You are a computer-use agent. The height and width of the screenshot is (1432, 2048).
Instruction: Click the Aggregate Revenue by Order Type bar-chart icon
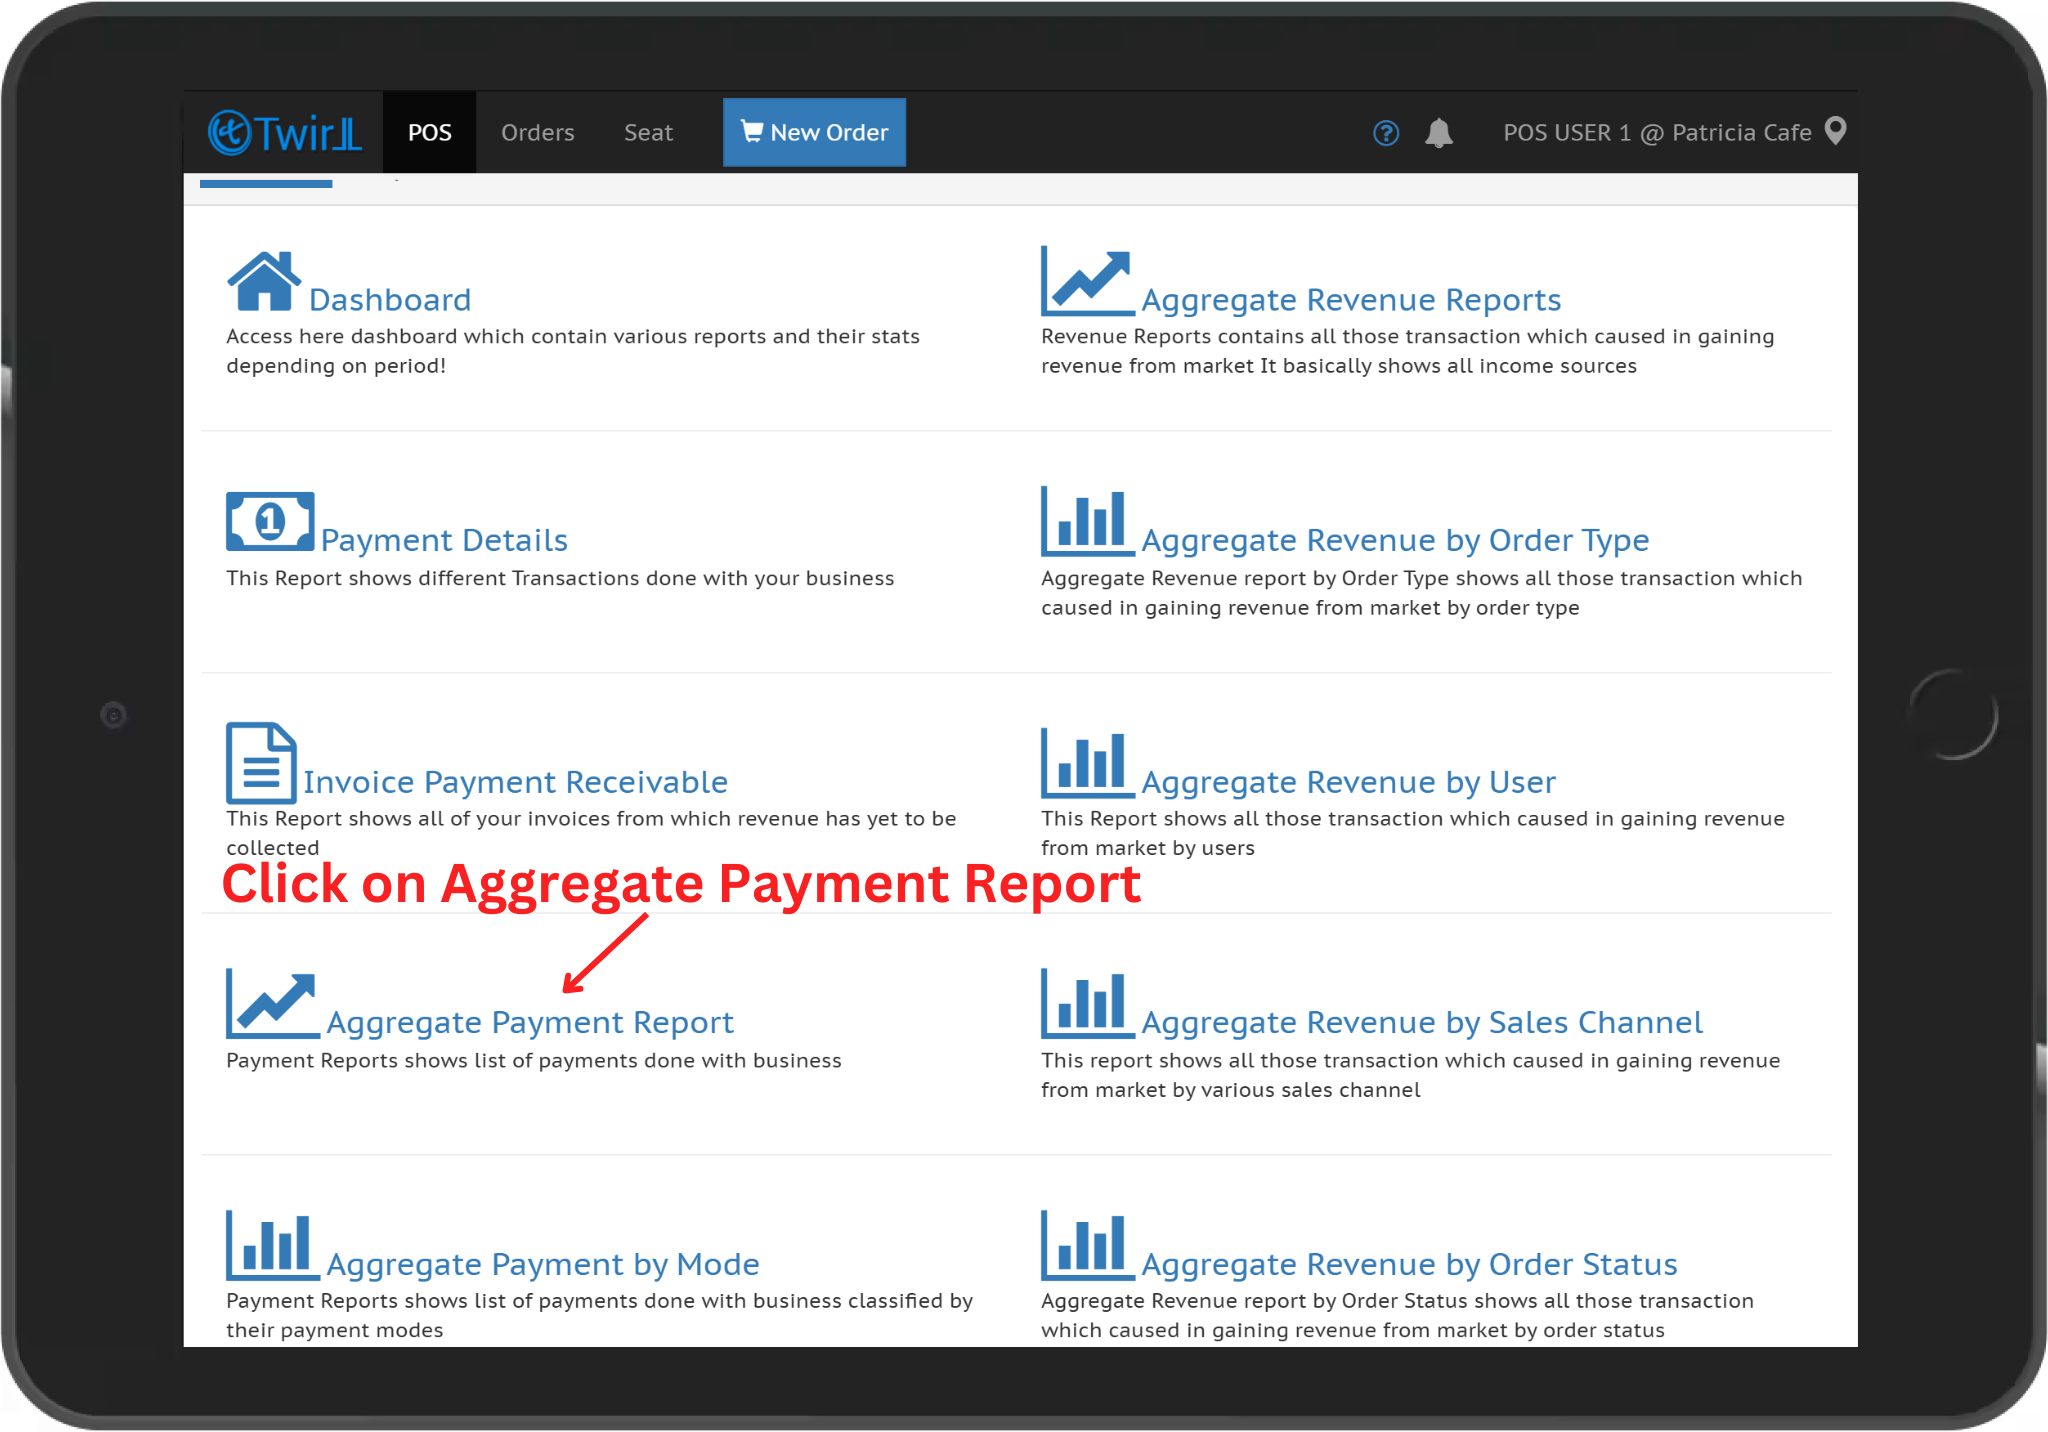pyautogui.click(x=1087, y=521)
